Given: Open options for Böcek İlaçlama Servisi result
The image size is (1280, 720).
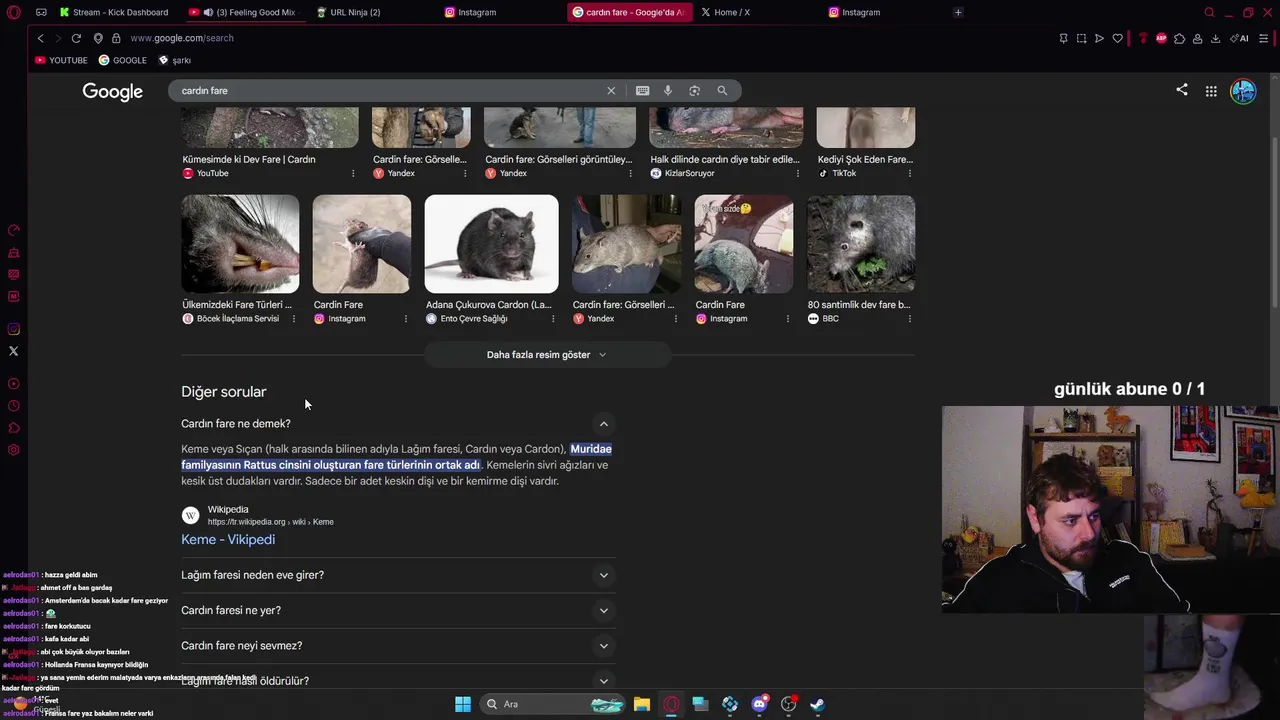Looking at the screenshot, I should pyautogui.click(x=293, y=319).
